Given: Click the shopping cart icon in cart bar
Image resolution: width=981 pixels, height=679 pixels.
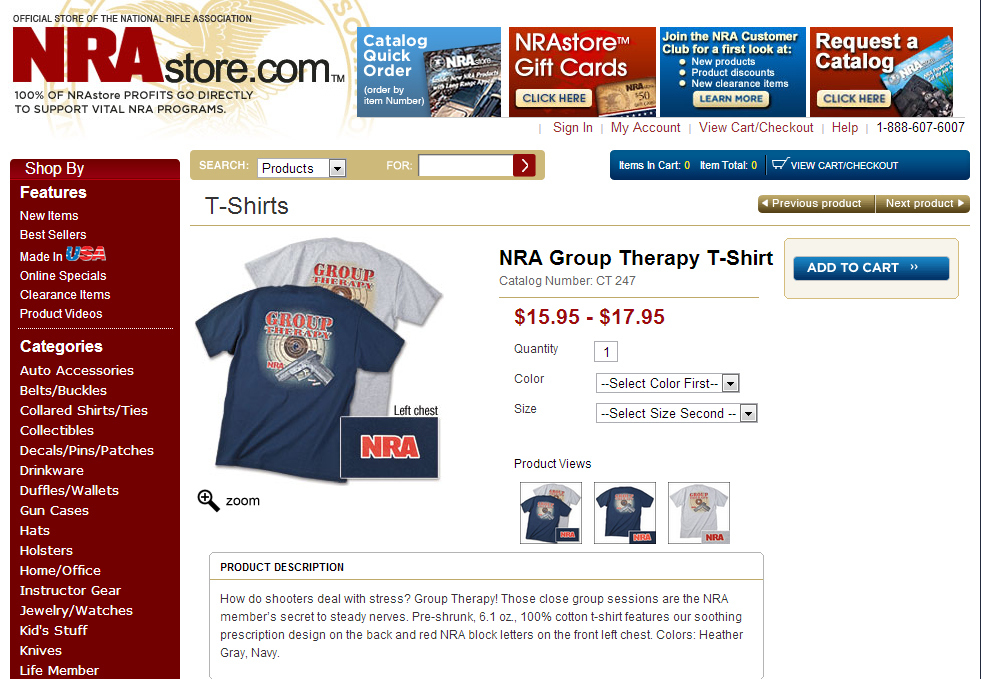Looking at the screenshot, I should 780,165.
